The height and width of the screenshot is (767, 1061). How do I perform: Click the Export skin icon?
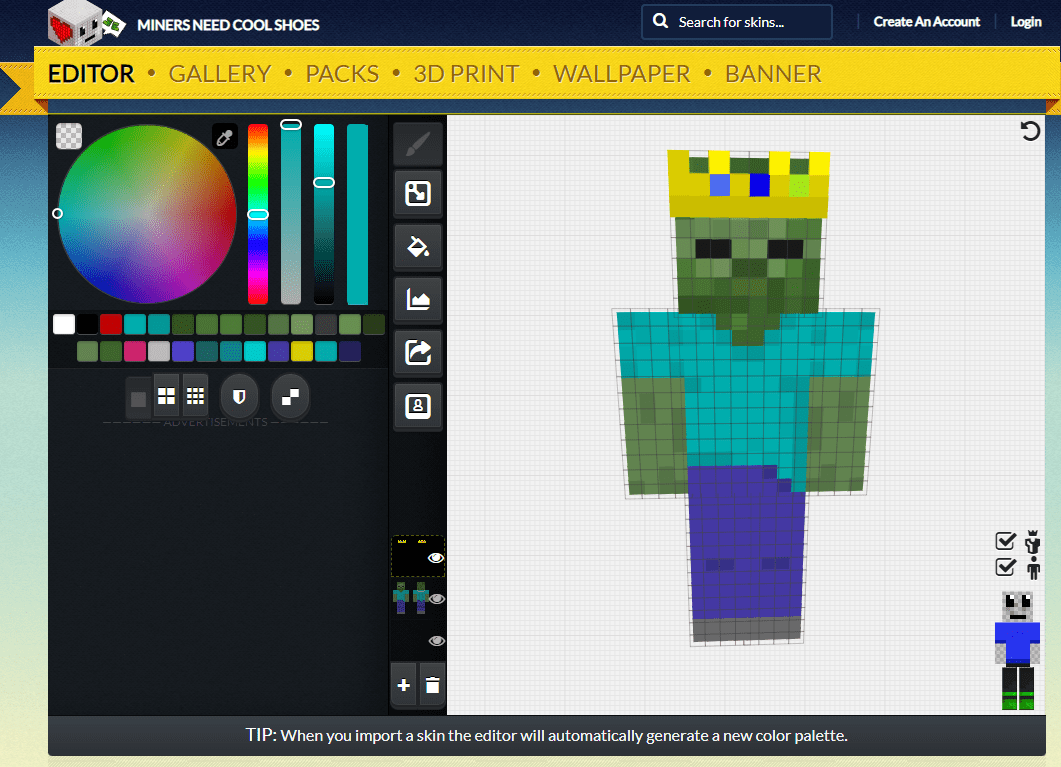pos(417,352)
